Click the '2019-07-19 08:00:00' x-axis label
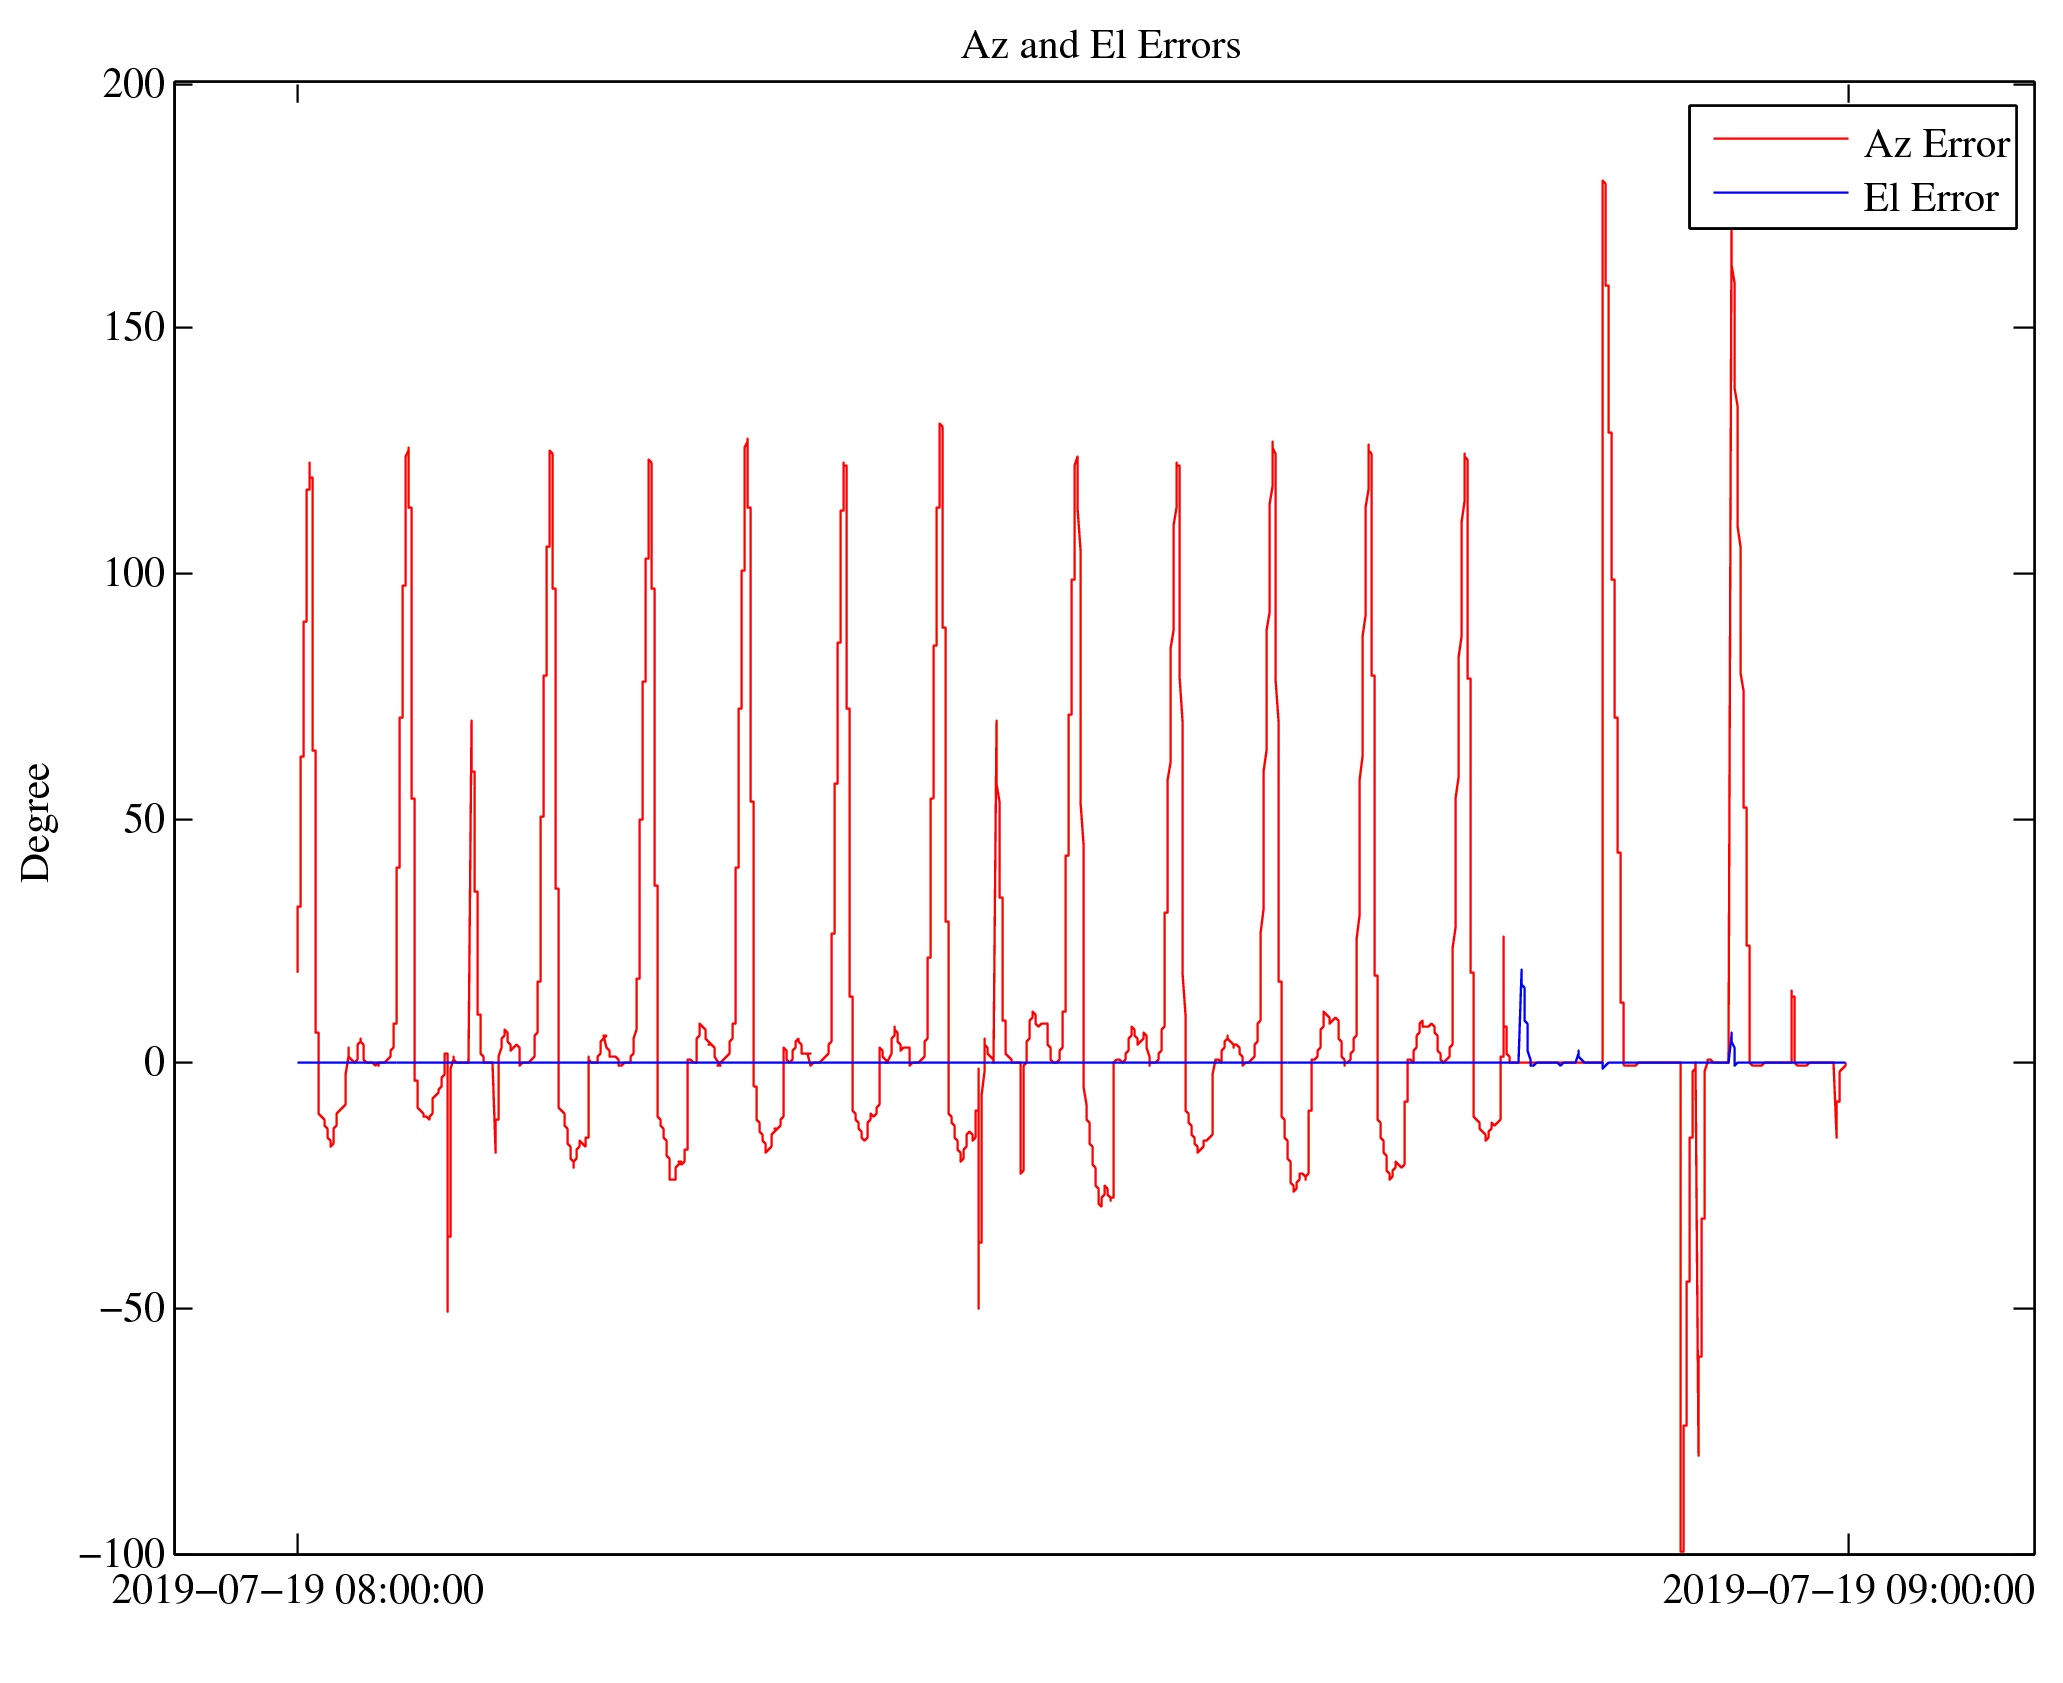This screenshot has width=2063, height=1683. coord(297,1590)
